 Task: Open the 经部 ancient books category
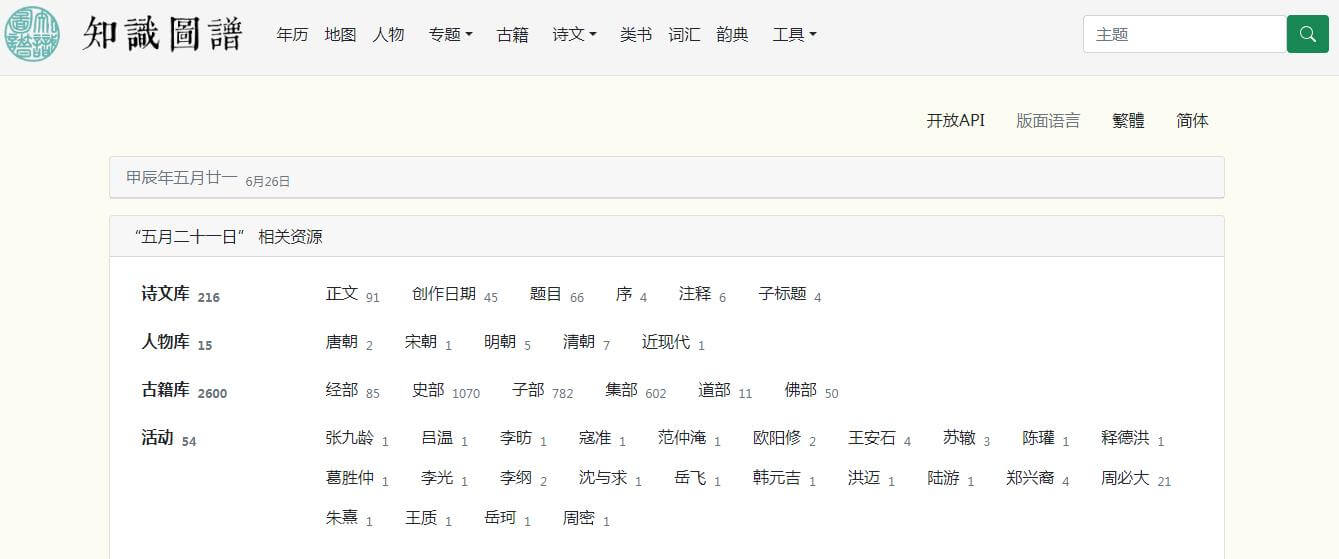click(342, 390)
